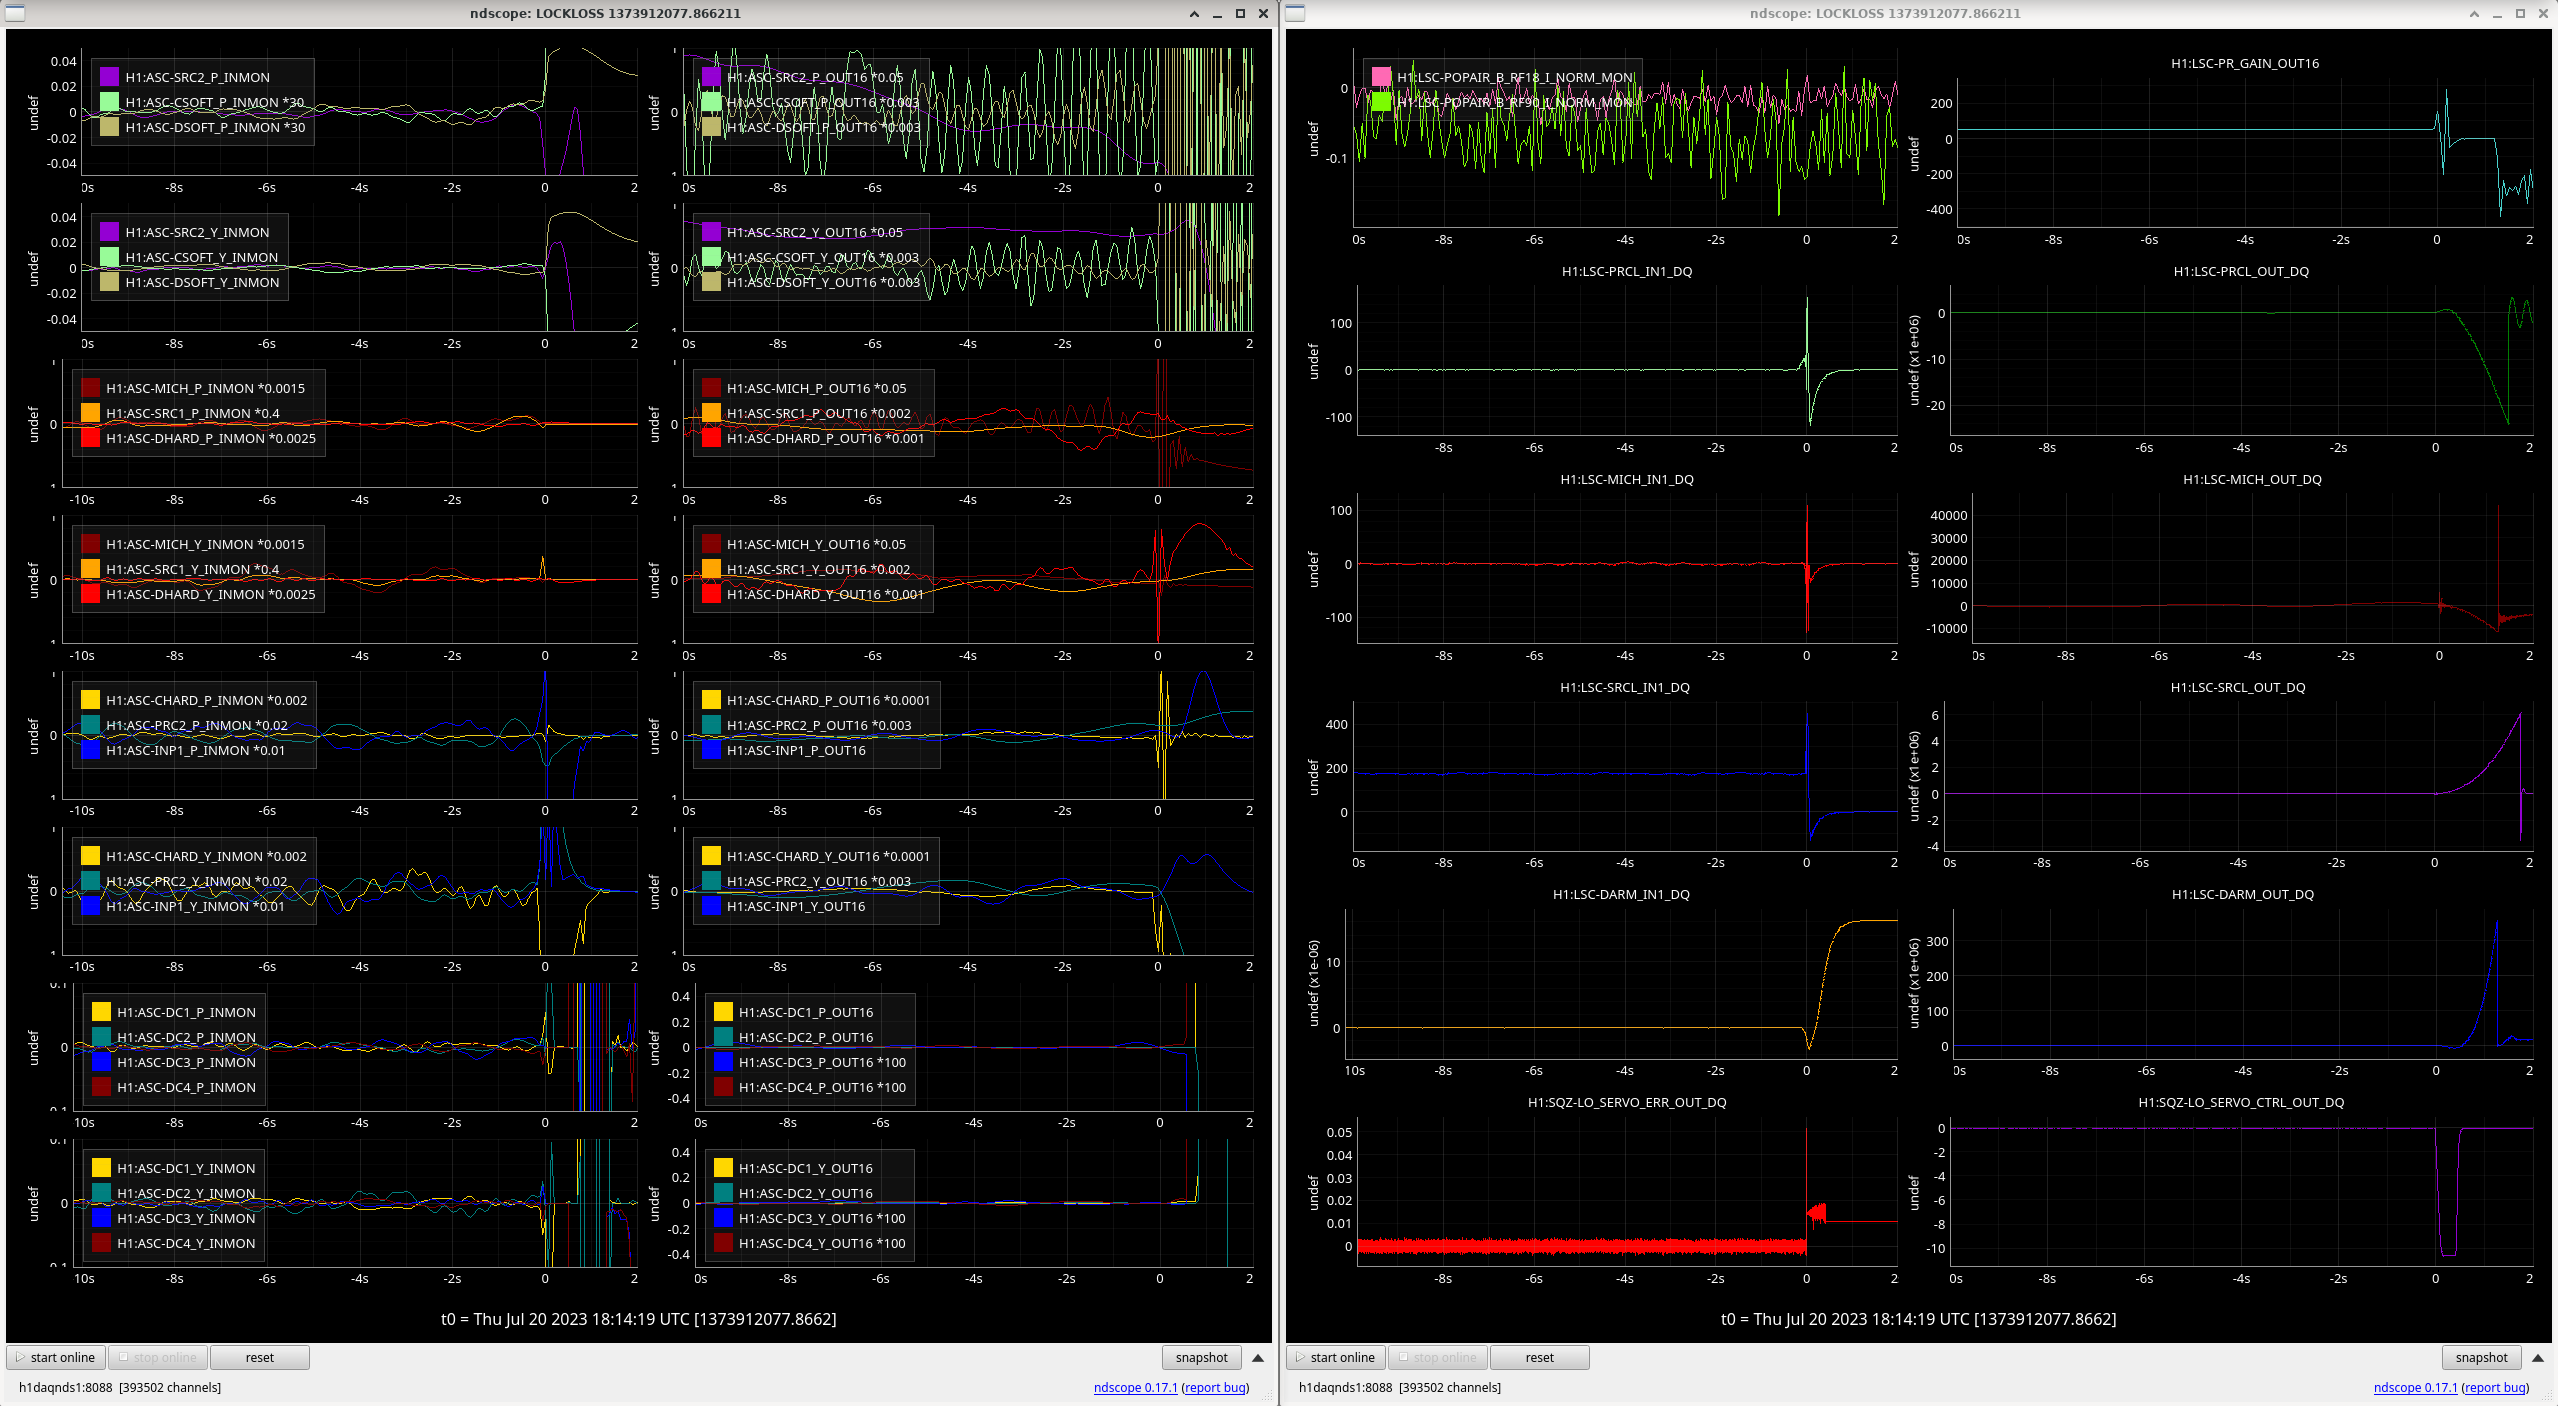This screenshot has width=2558, height=1406.
Task: Expand the triangle next to left snapshot
Action: [x=1258, y=1357]
